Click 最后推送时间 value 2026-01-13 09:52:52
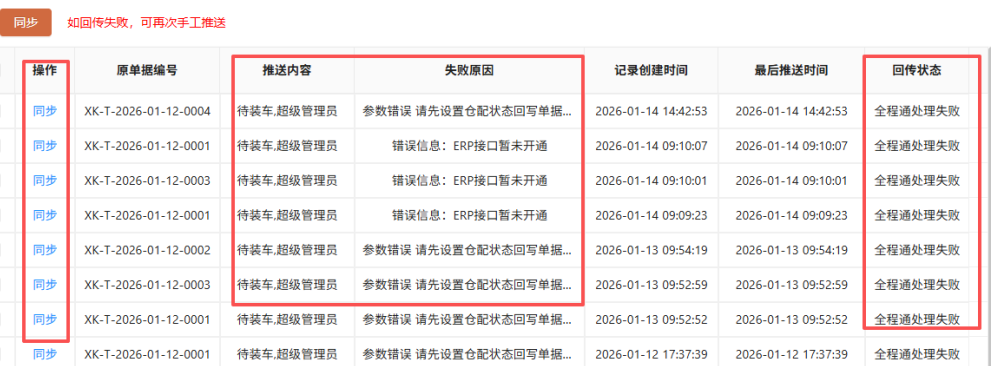Image resolution: width=991 pixels, height=366 pixels. coord(791,320)
